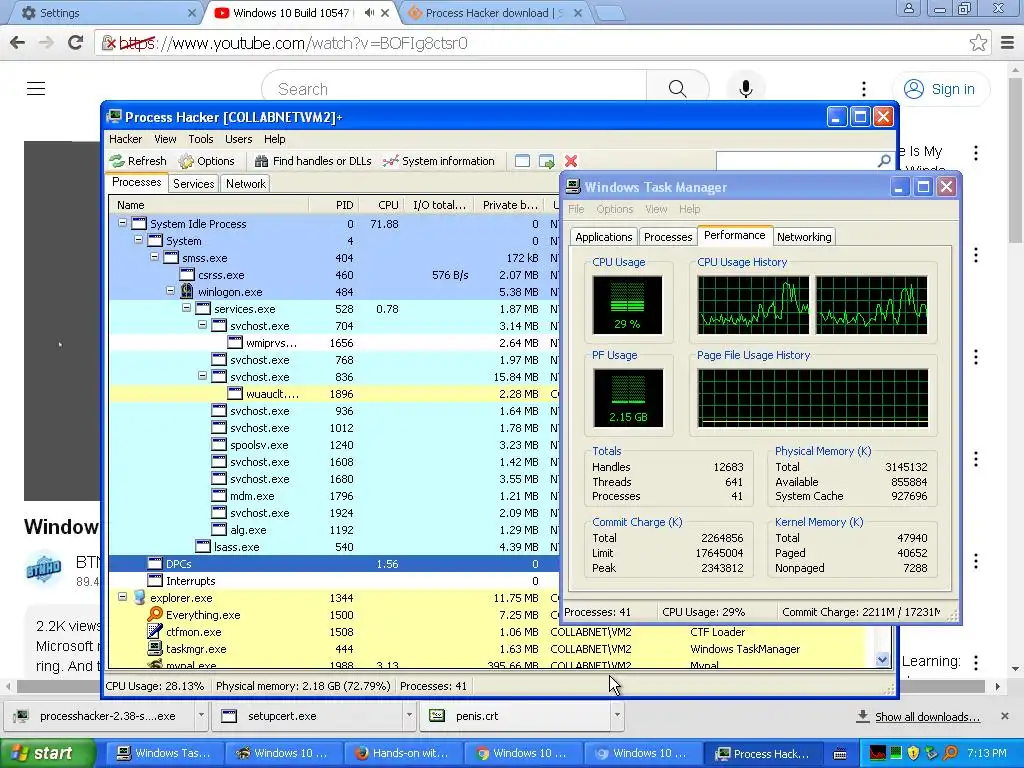Switch to Process Hacker download browser tab

pyautogui.click(x=494, y=13)
